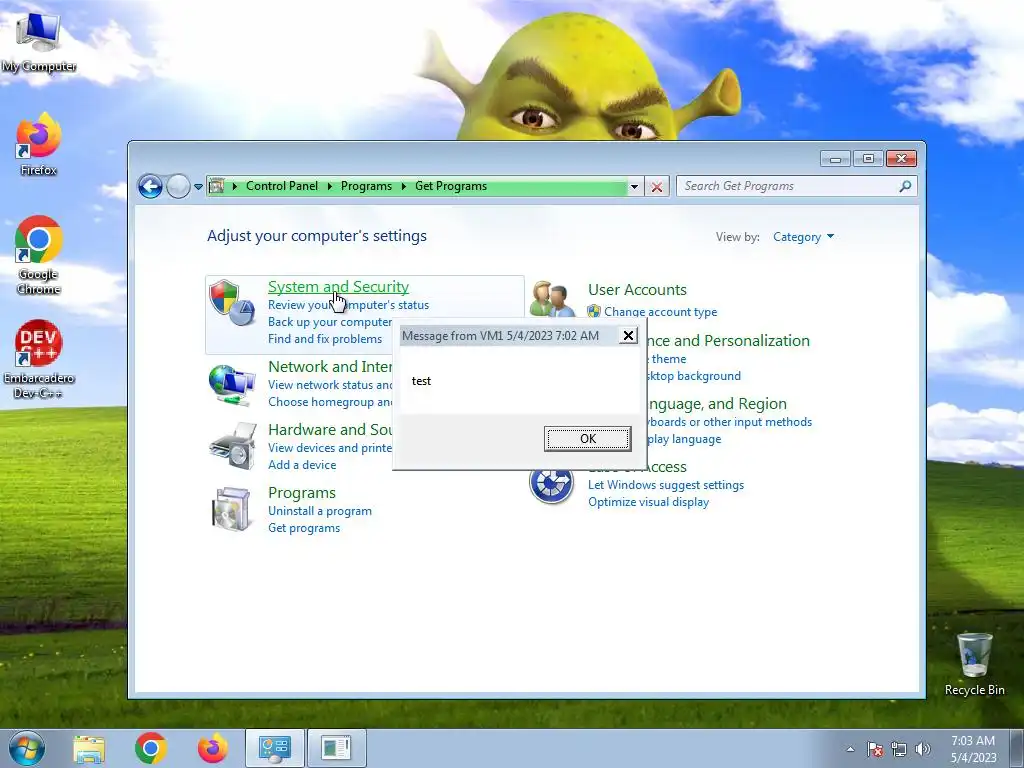Expand the arrow after Programs breadcrumb

pos(404,186)
